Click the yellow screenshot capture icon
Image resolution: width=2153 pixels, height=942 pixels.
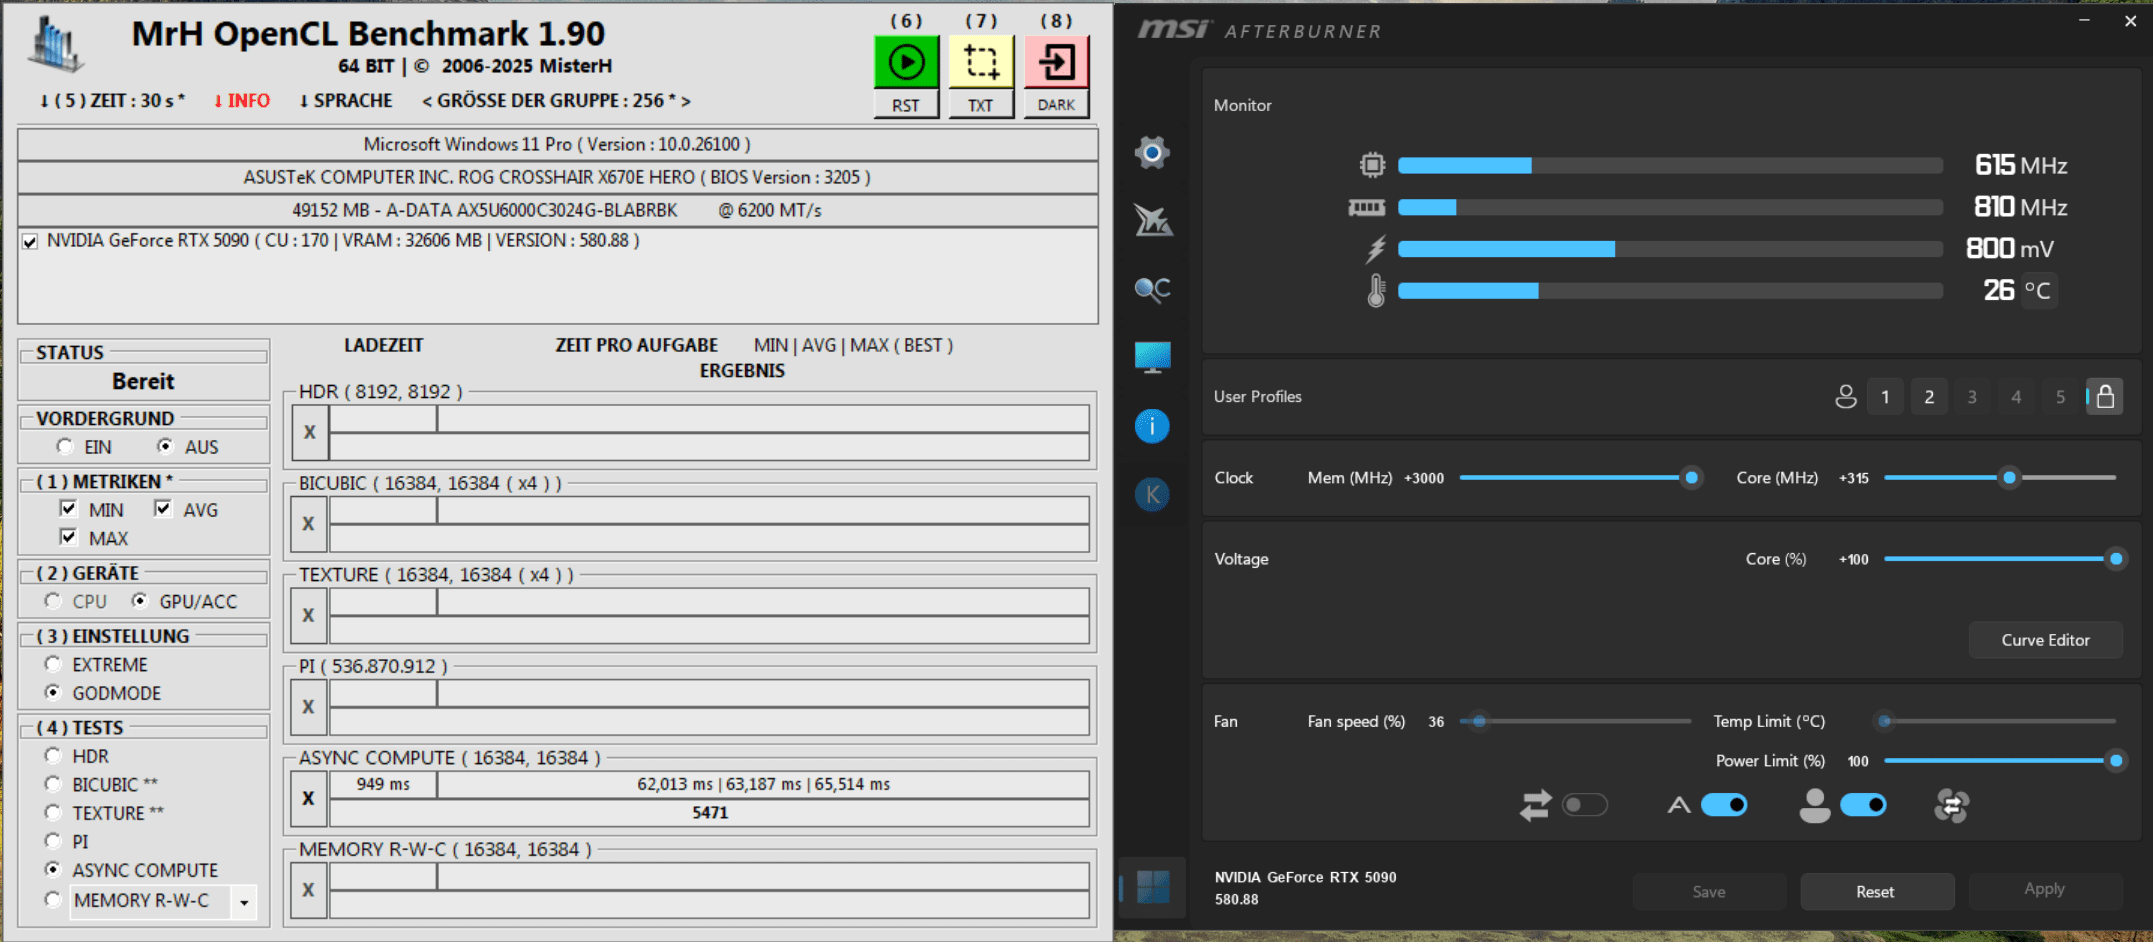tap(981, 62)
